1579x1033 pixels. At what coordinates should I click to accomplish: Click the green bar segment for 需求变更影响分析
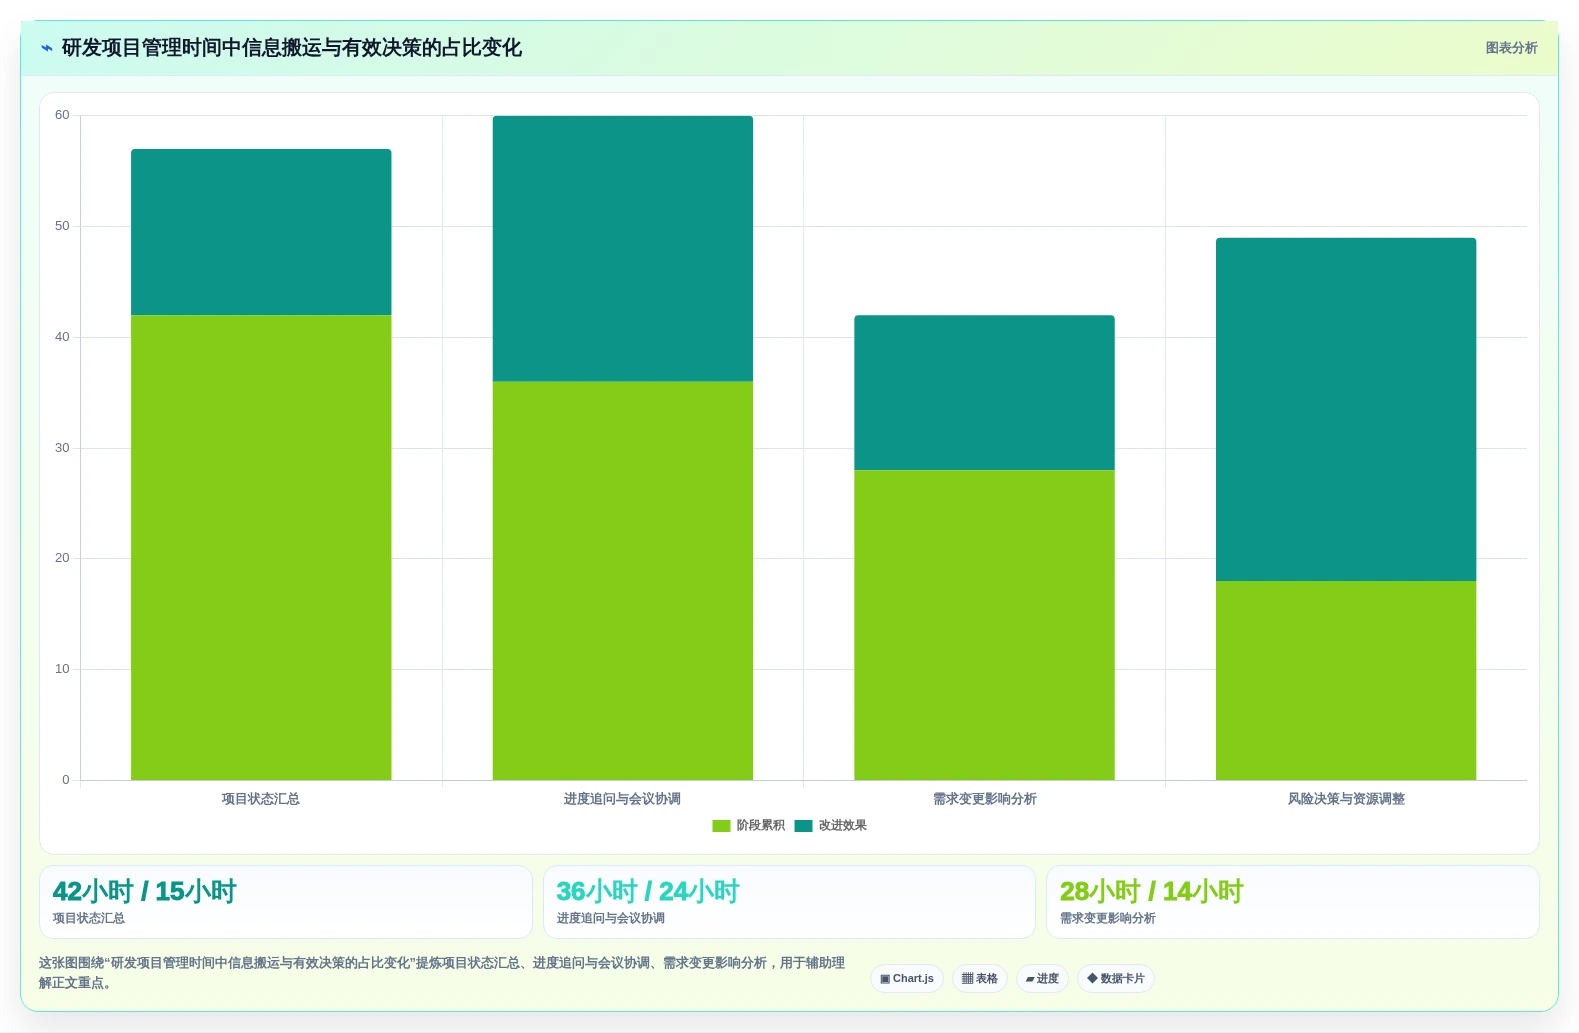tap(984, 625)
